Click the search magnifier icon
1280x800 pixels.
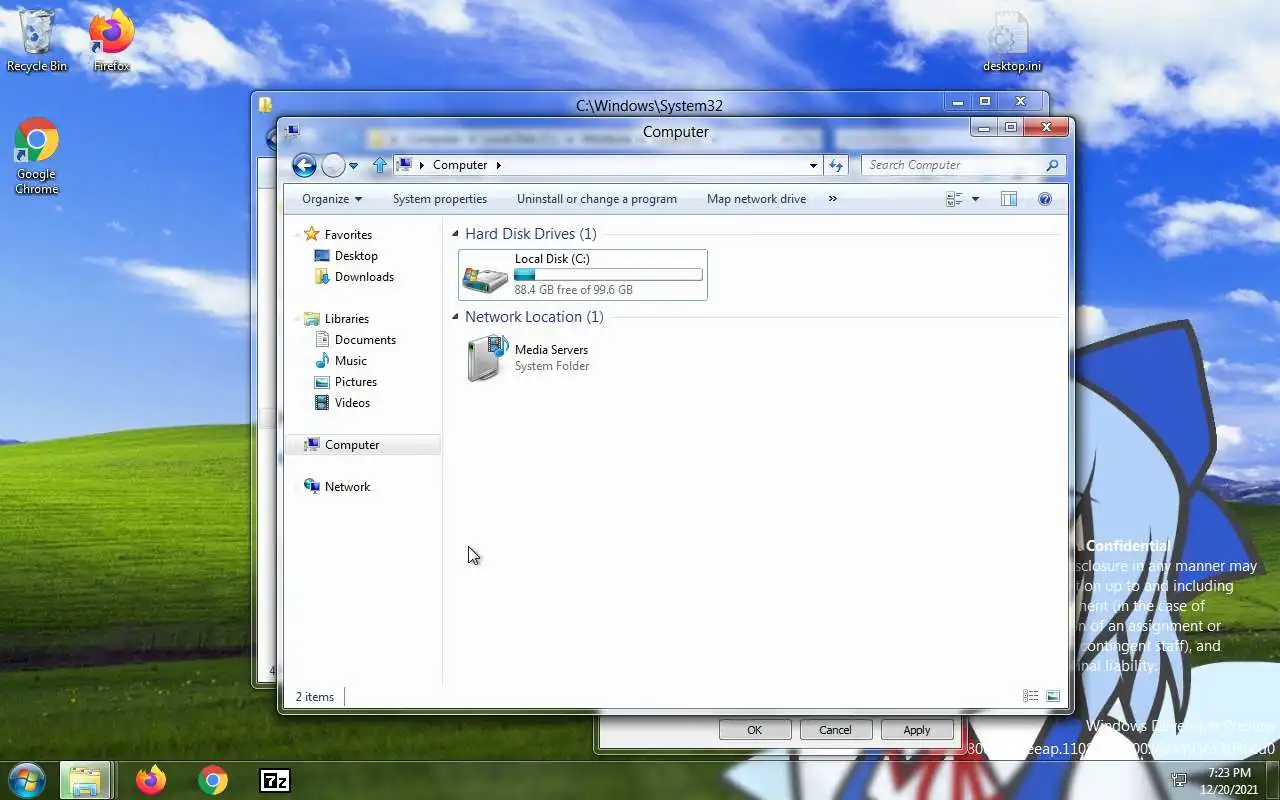[x=1052, y=165]
